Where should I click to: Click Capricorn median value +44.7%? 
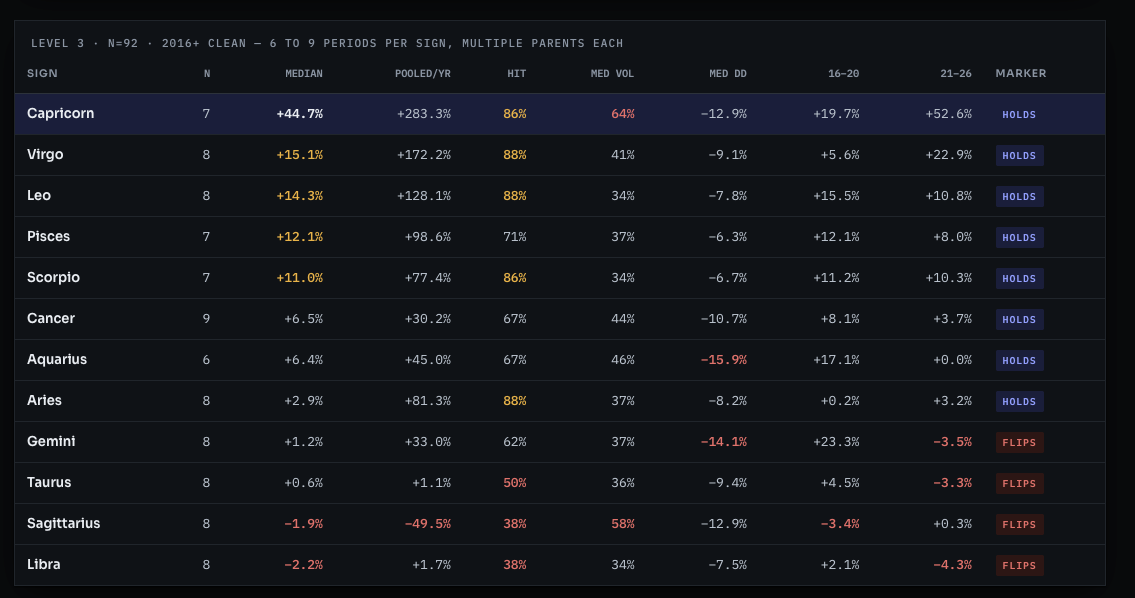point(300,114)
